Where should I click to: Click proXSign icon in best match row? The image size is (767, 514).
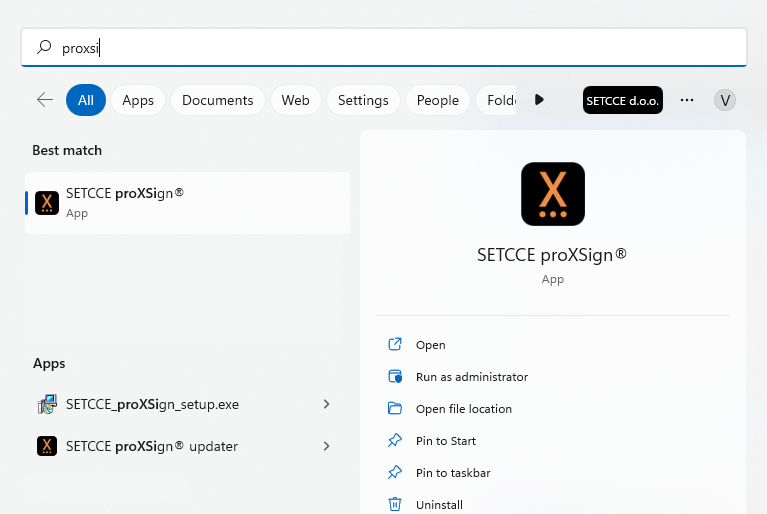coord(47,202)
